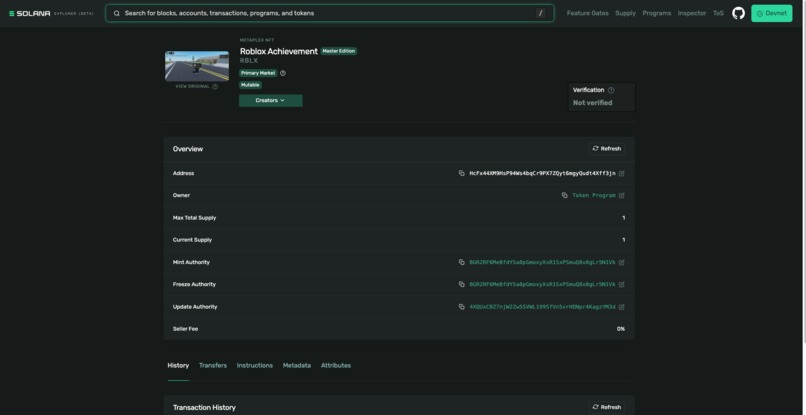Open the GitHub icon link
This screenshot has height=415, width=806.
point(738,13)
